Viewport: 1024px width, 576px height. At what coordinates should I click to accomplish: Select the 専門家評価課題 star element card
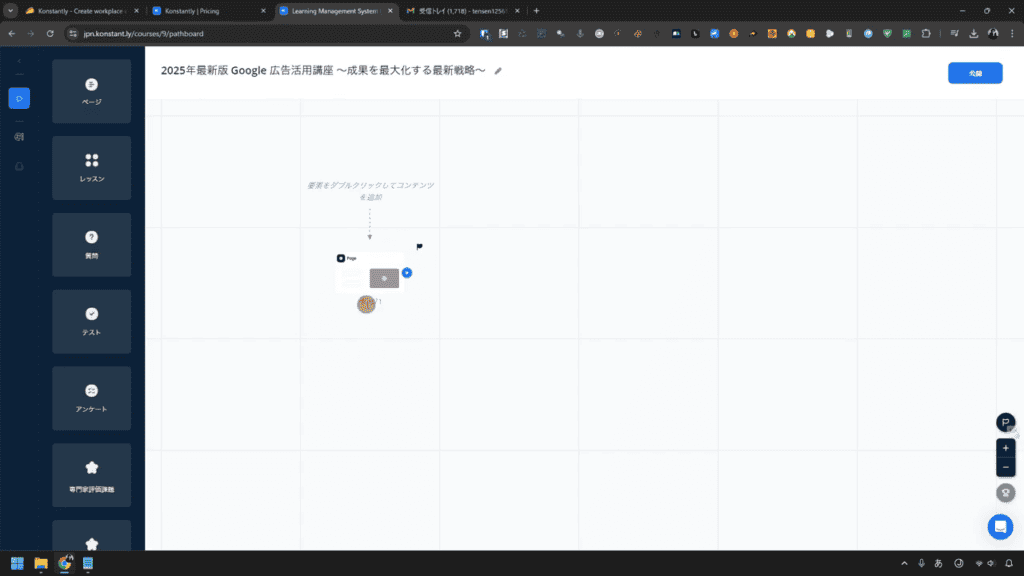(91, 475)
